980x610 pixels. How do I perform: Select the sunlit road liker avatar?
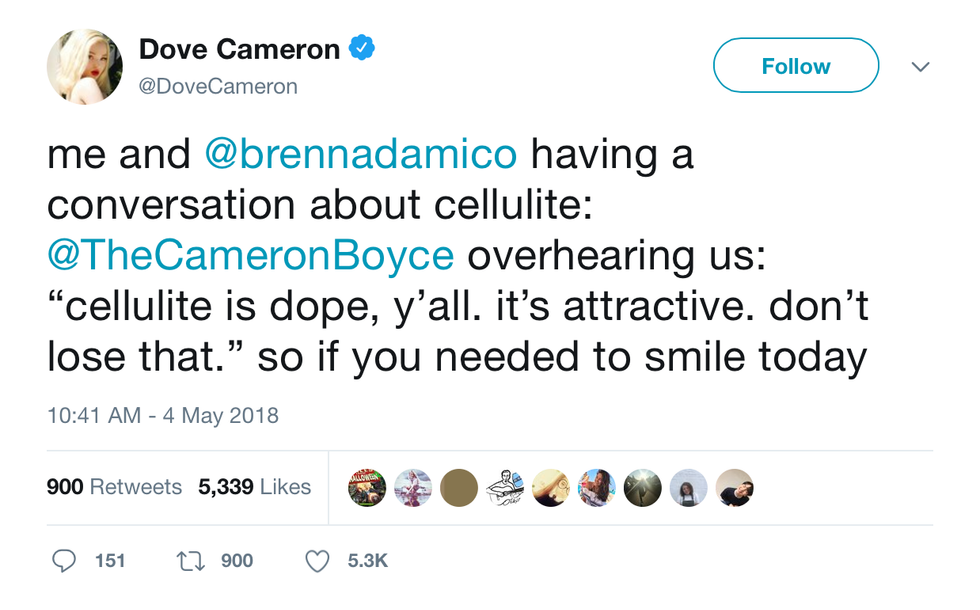643,488
